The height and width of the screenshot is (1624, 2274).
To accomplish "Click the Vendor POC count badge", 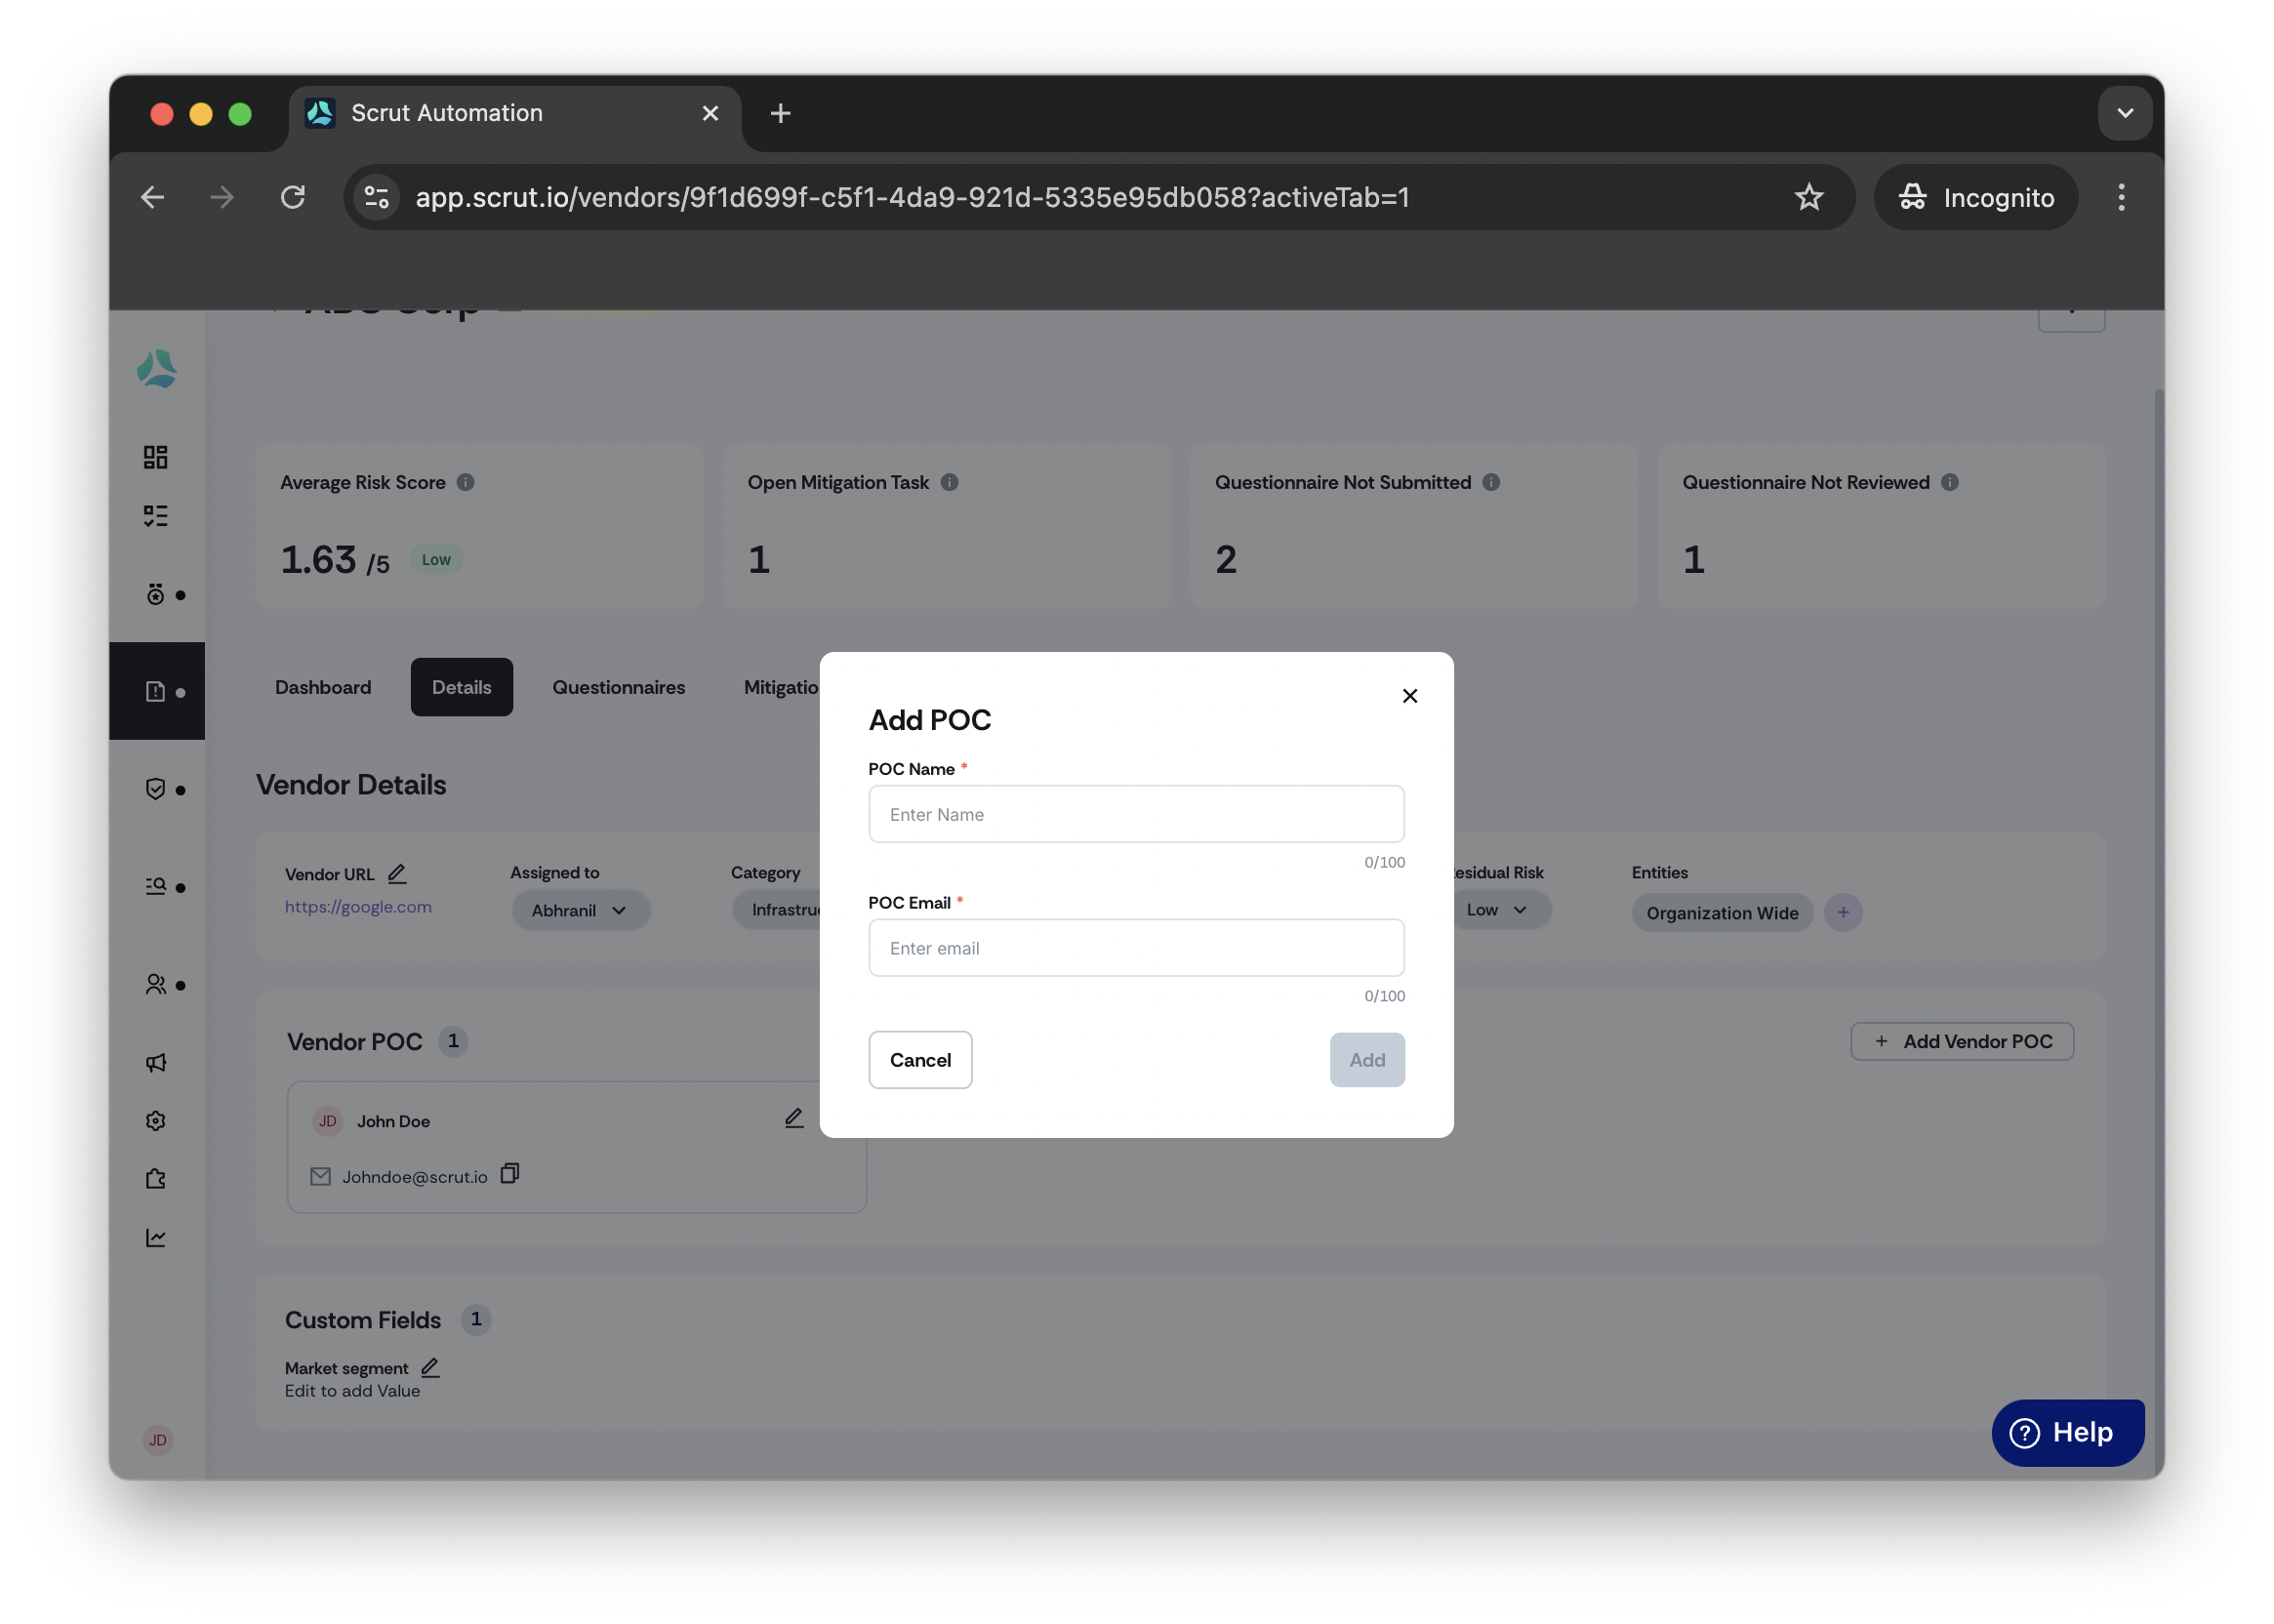I will (453, 1041).
